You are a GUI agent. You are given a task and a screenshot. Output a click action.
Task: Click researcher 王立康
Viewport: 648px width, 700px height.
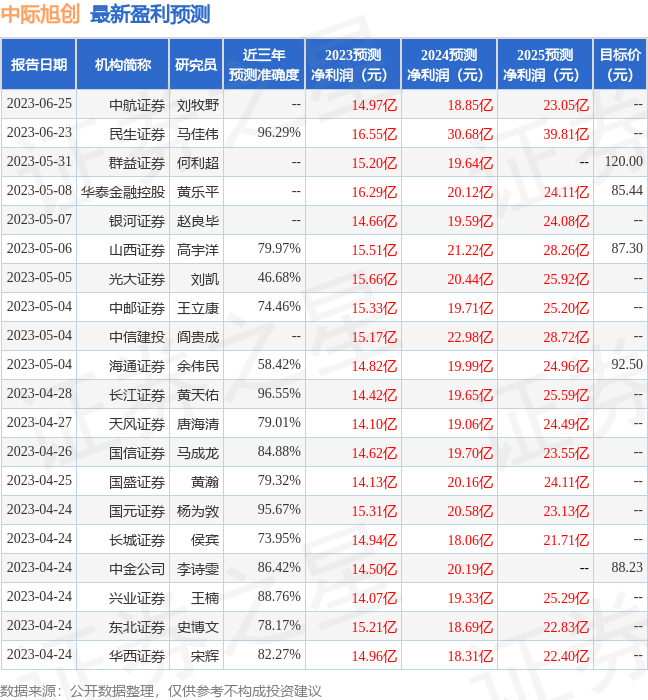tap(198, 308)
